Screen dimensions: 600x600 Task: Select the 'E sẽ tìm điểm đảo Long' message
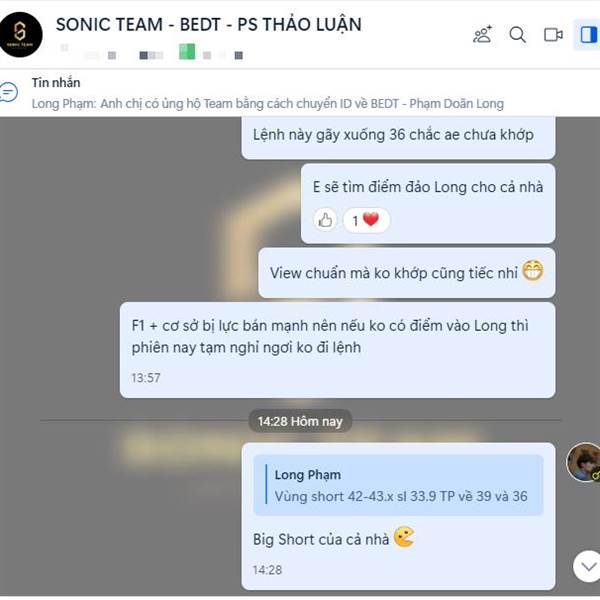coord(428,204)
